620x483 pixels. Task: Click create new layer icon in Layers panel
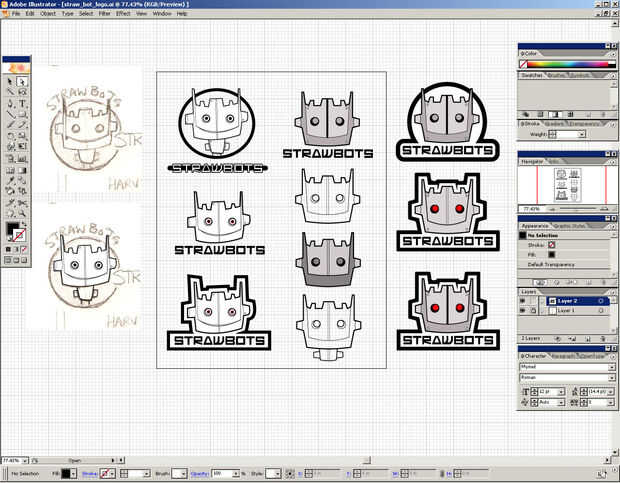(x=588, y=339)
